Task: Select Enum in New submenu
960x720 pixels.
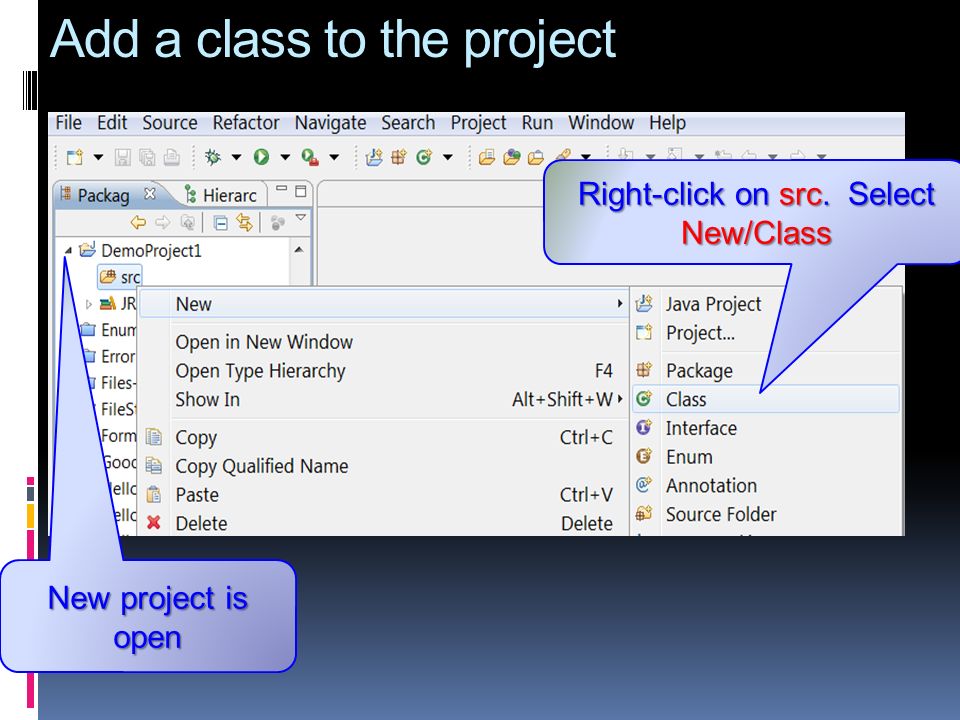Action: tap(766, 457)
